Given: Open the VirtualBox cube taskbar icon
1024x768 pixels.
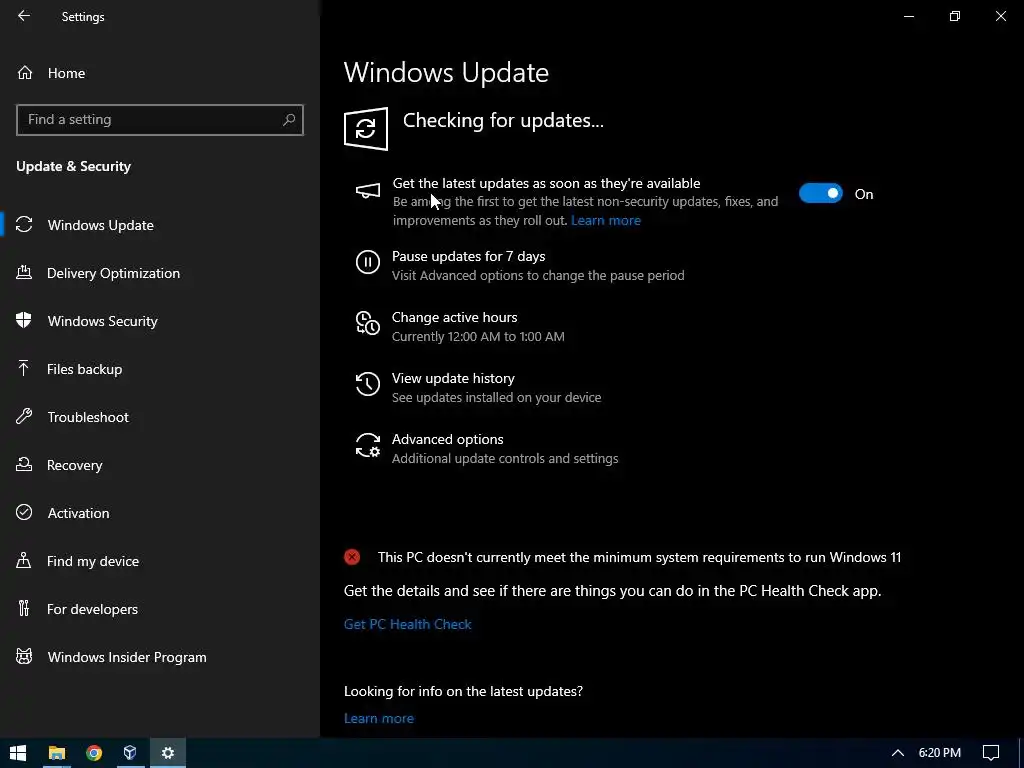Looking at the screenshot, I should point(130,753).
